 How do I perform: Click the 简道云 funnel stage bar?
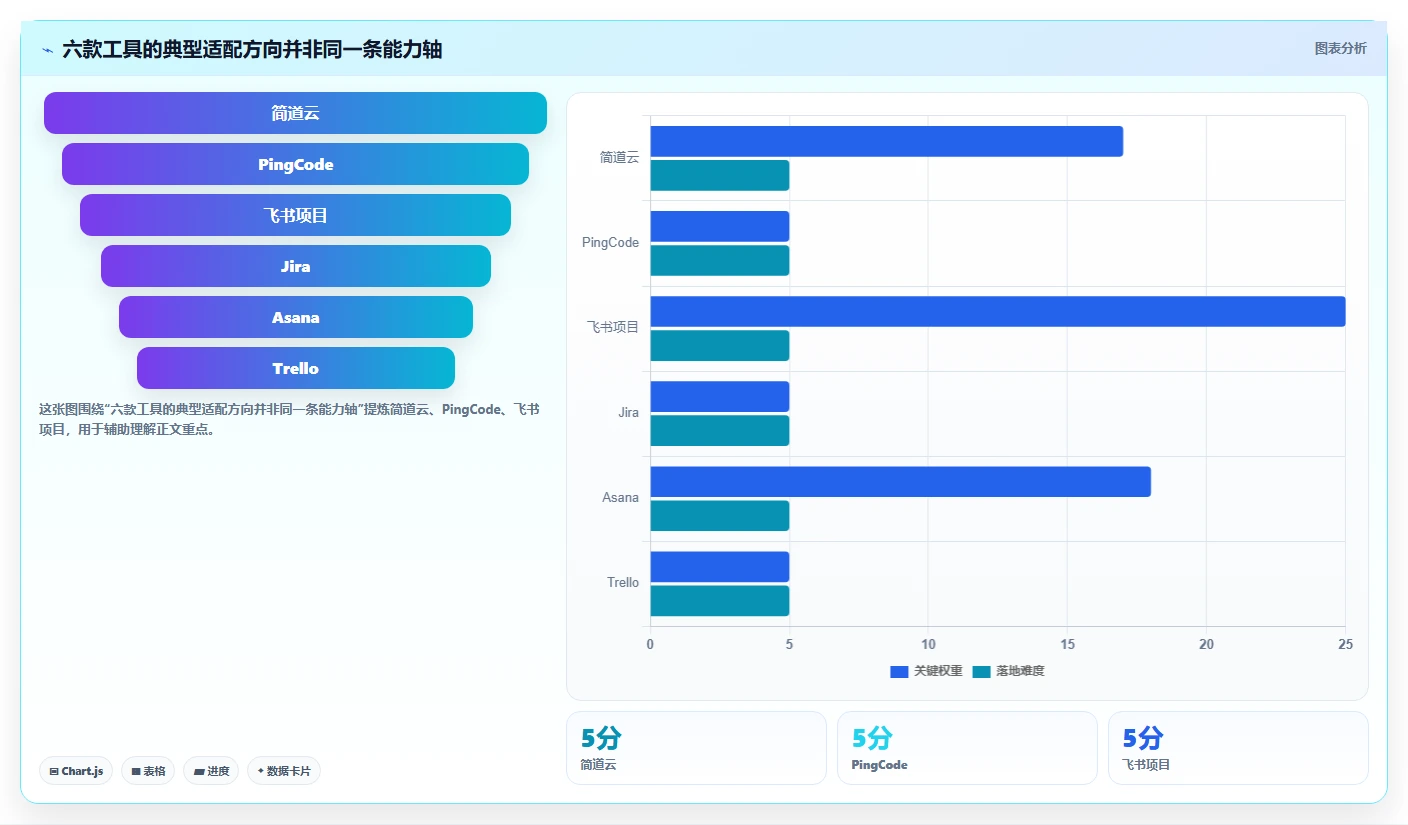point(295,113)
